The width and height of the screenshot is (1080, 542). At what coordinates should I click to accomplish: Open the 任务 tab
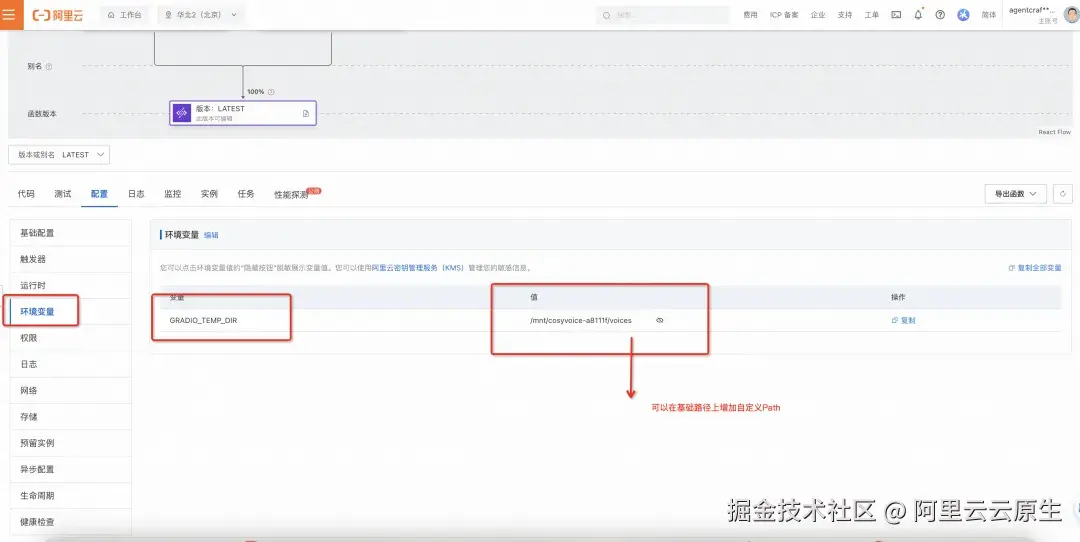click(246, 194)
